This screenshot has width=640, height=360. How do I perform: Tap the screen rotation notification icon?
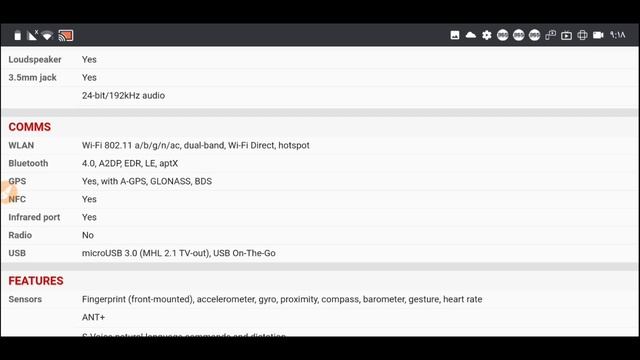click(582, 35)
